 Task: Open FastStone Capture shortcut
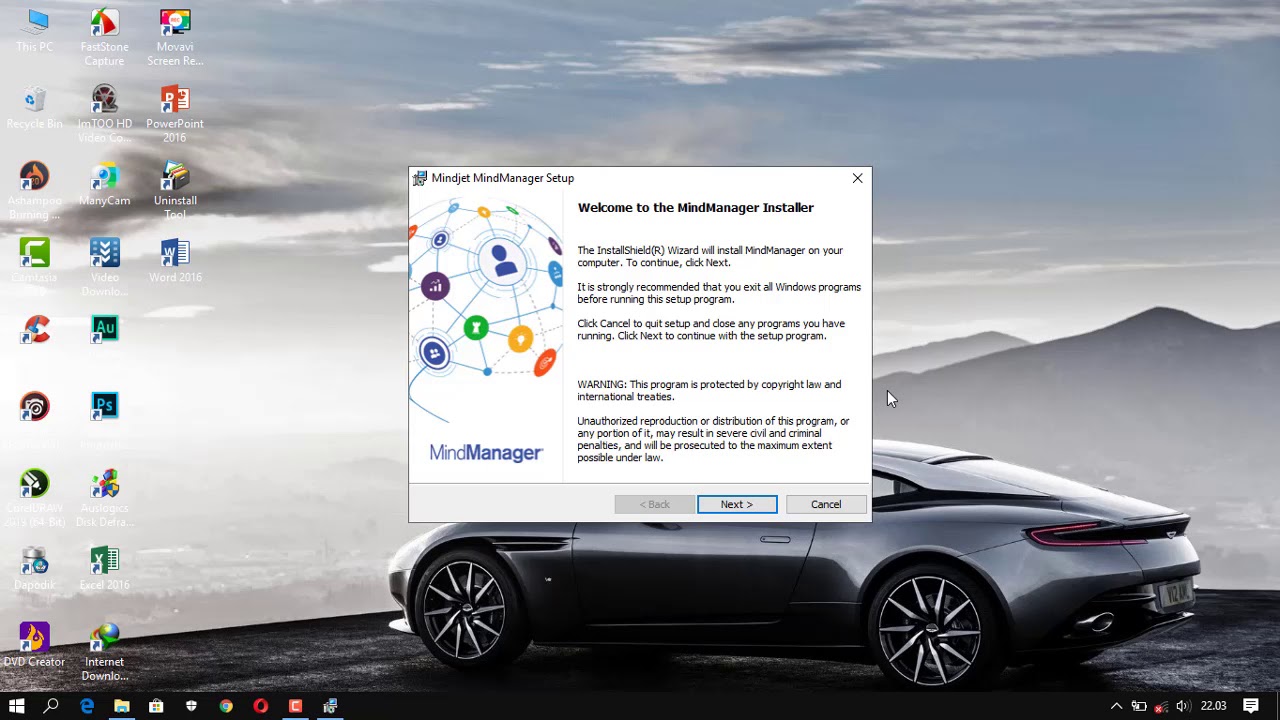click(x=104, y=38)
